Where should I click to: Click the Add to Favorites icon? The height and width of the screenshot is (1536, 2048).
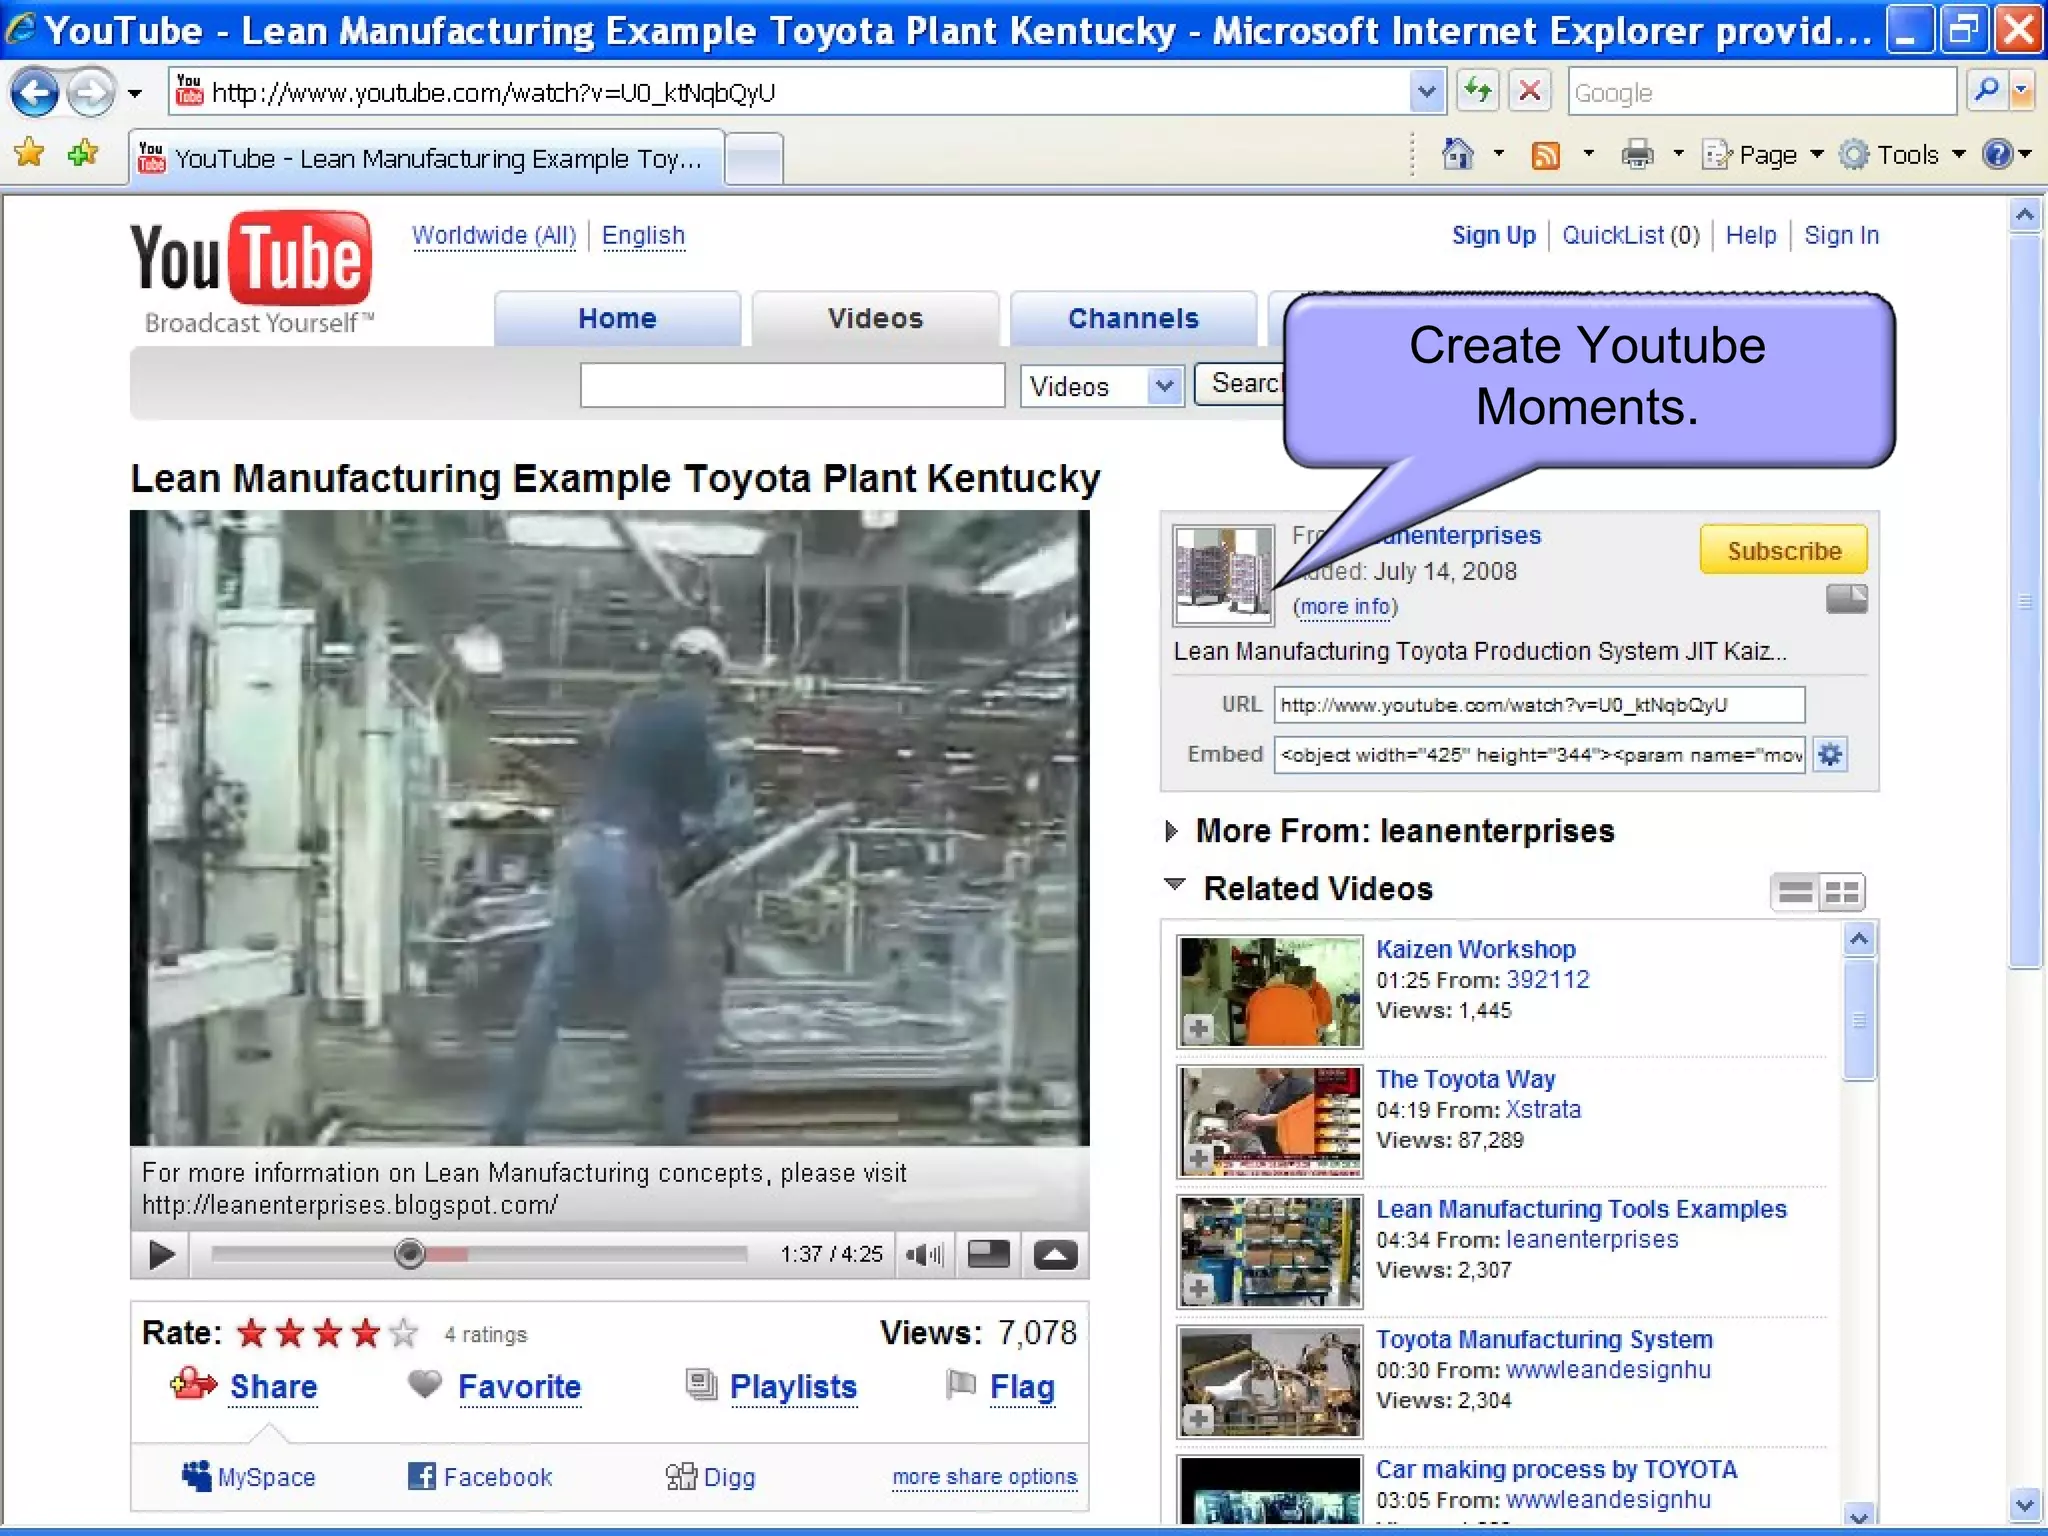pos(83,154)
